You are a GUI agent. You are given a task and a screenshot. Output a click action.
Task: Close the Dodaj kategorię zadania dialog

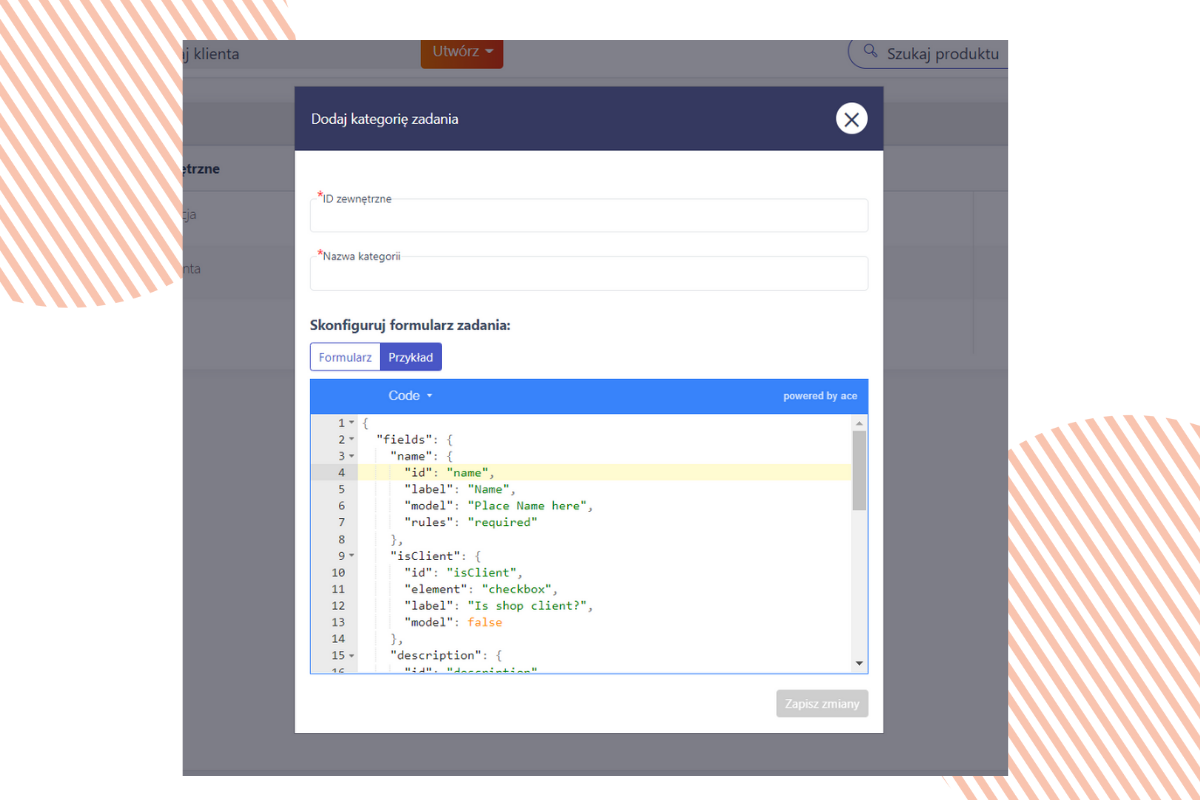[852, 119]
